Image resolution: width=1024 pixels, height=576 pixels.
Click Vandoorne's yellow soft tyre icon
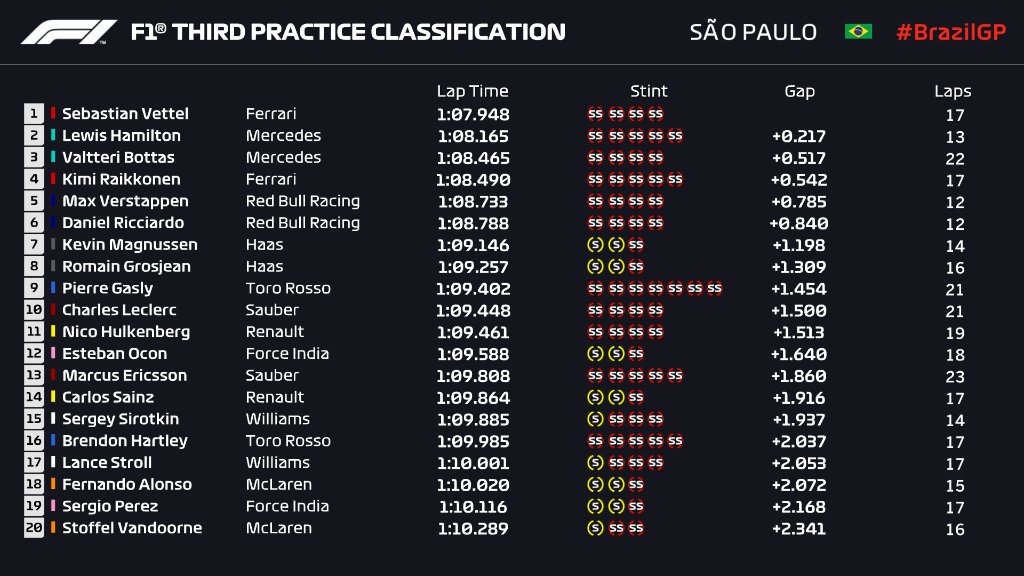point(595,528)
